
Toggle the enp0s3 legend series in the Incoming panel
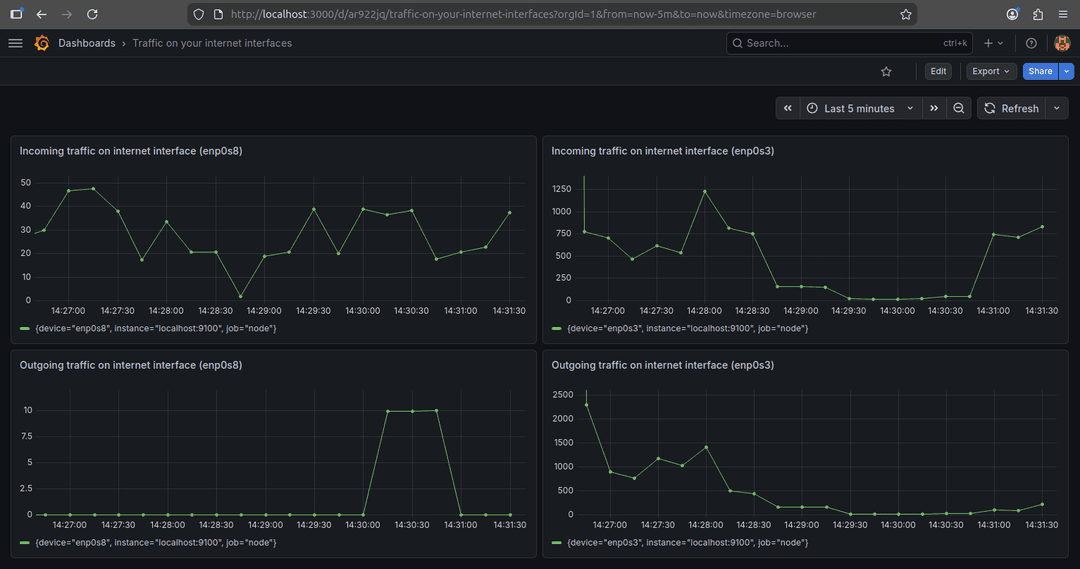coord(687,329)
